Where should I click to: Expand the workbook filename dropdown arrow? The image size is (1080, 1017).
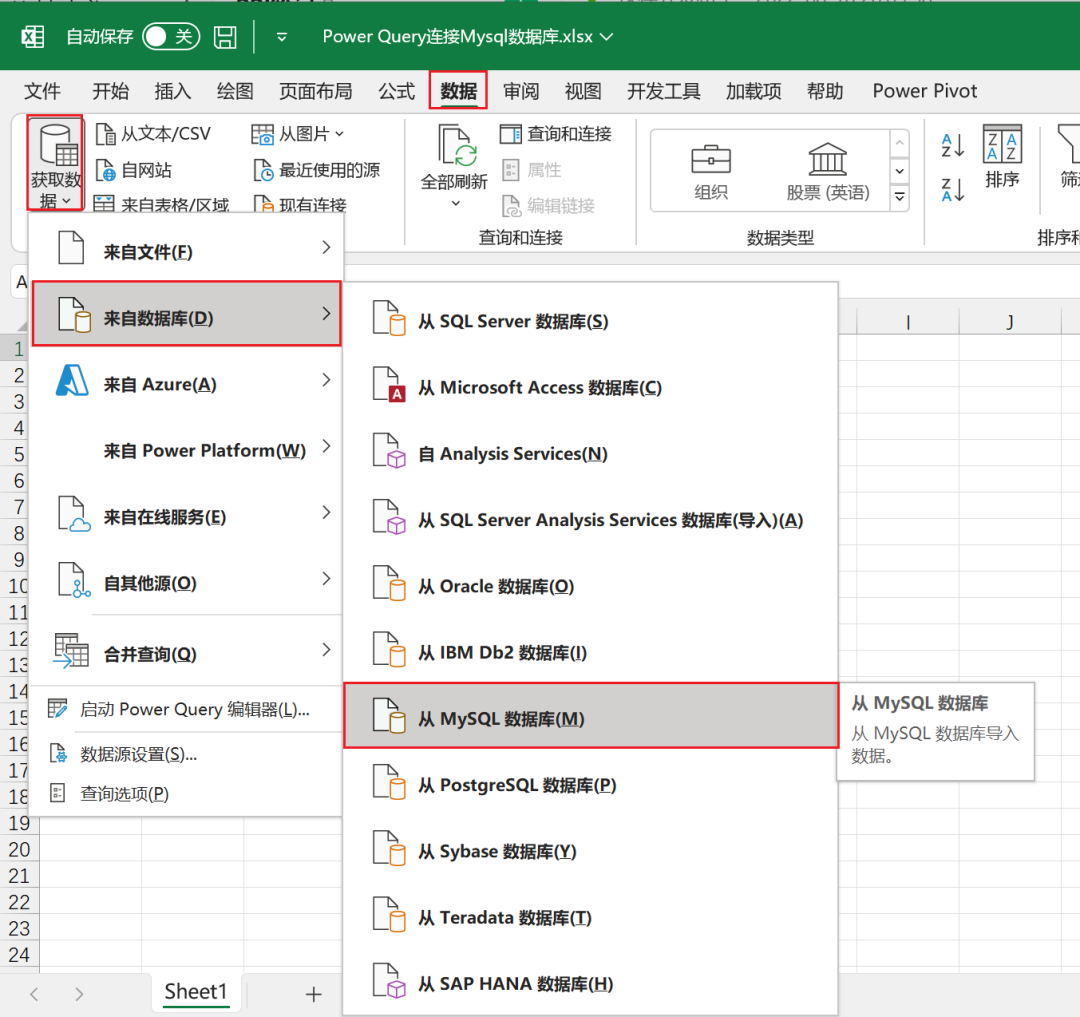pyautogui.click(x=606, y=36)
